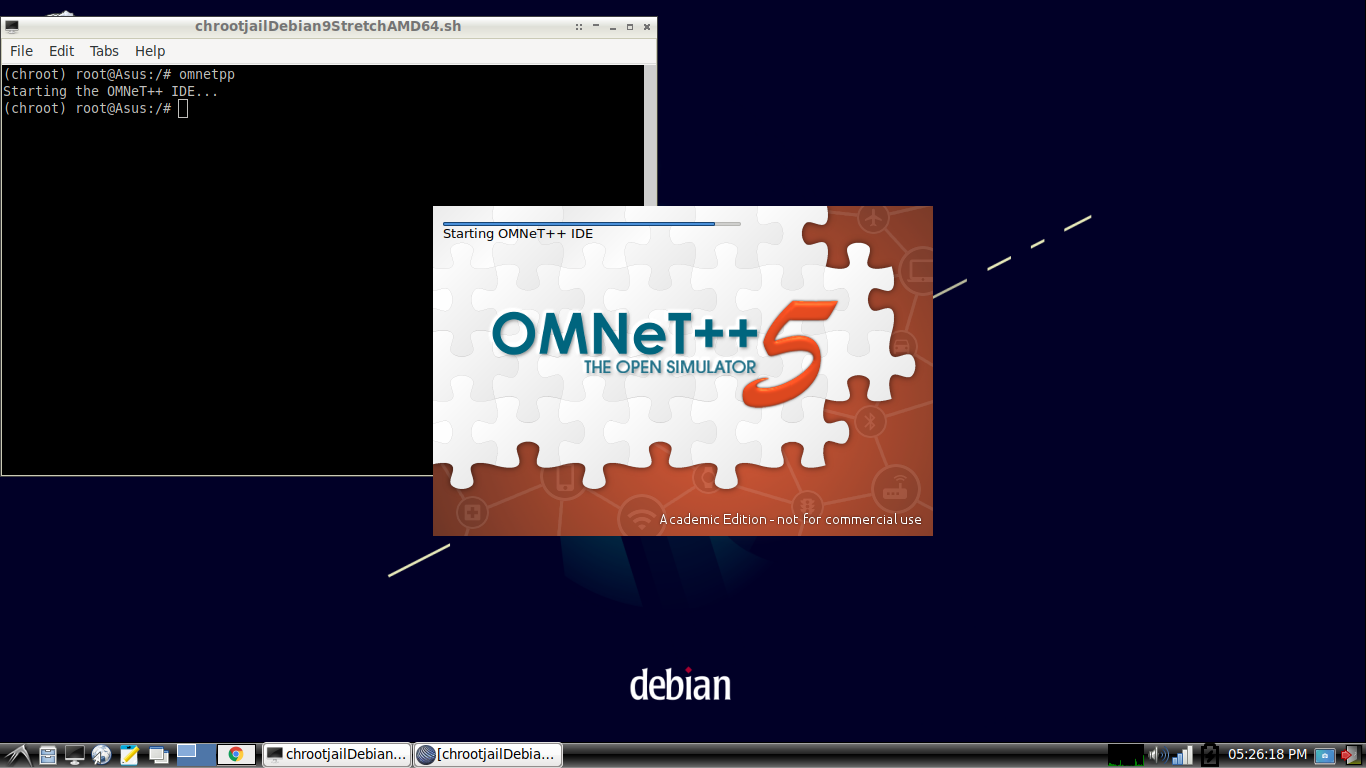Click the logout exit door icon
The height and width of the screenshot is (768, 1366).
[x=1352, y=755]
